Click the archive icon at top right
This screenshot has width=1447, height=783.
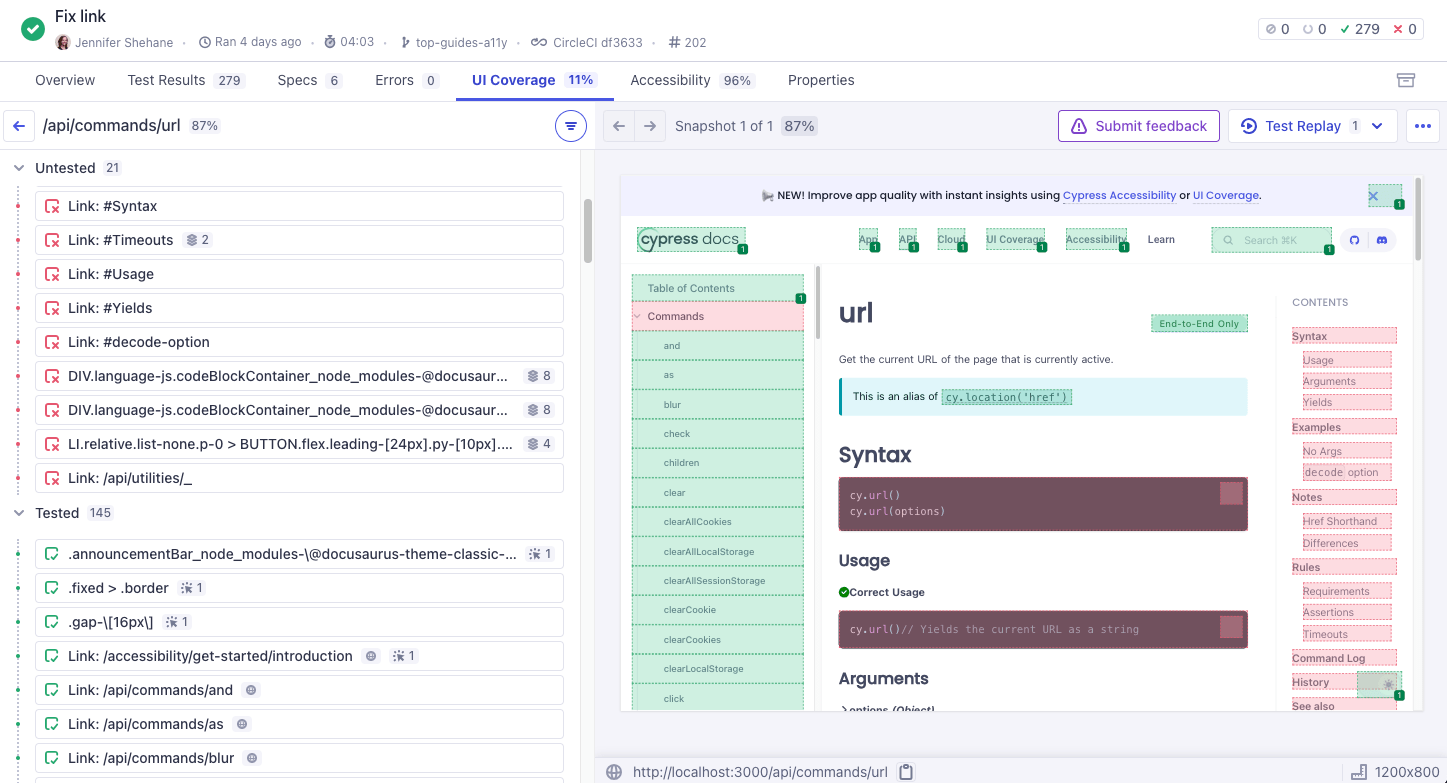click(1406, 80)
